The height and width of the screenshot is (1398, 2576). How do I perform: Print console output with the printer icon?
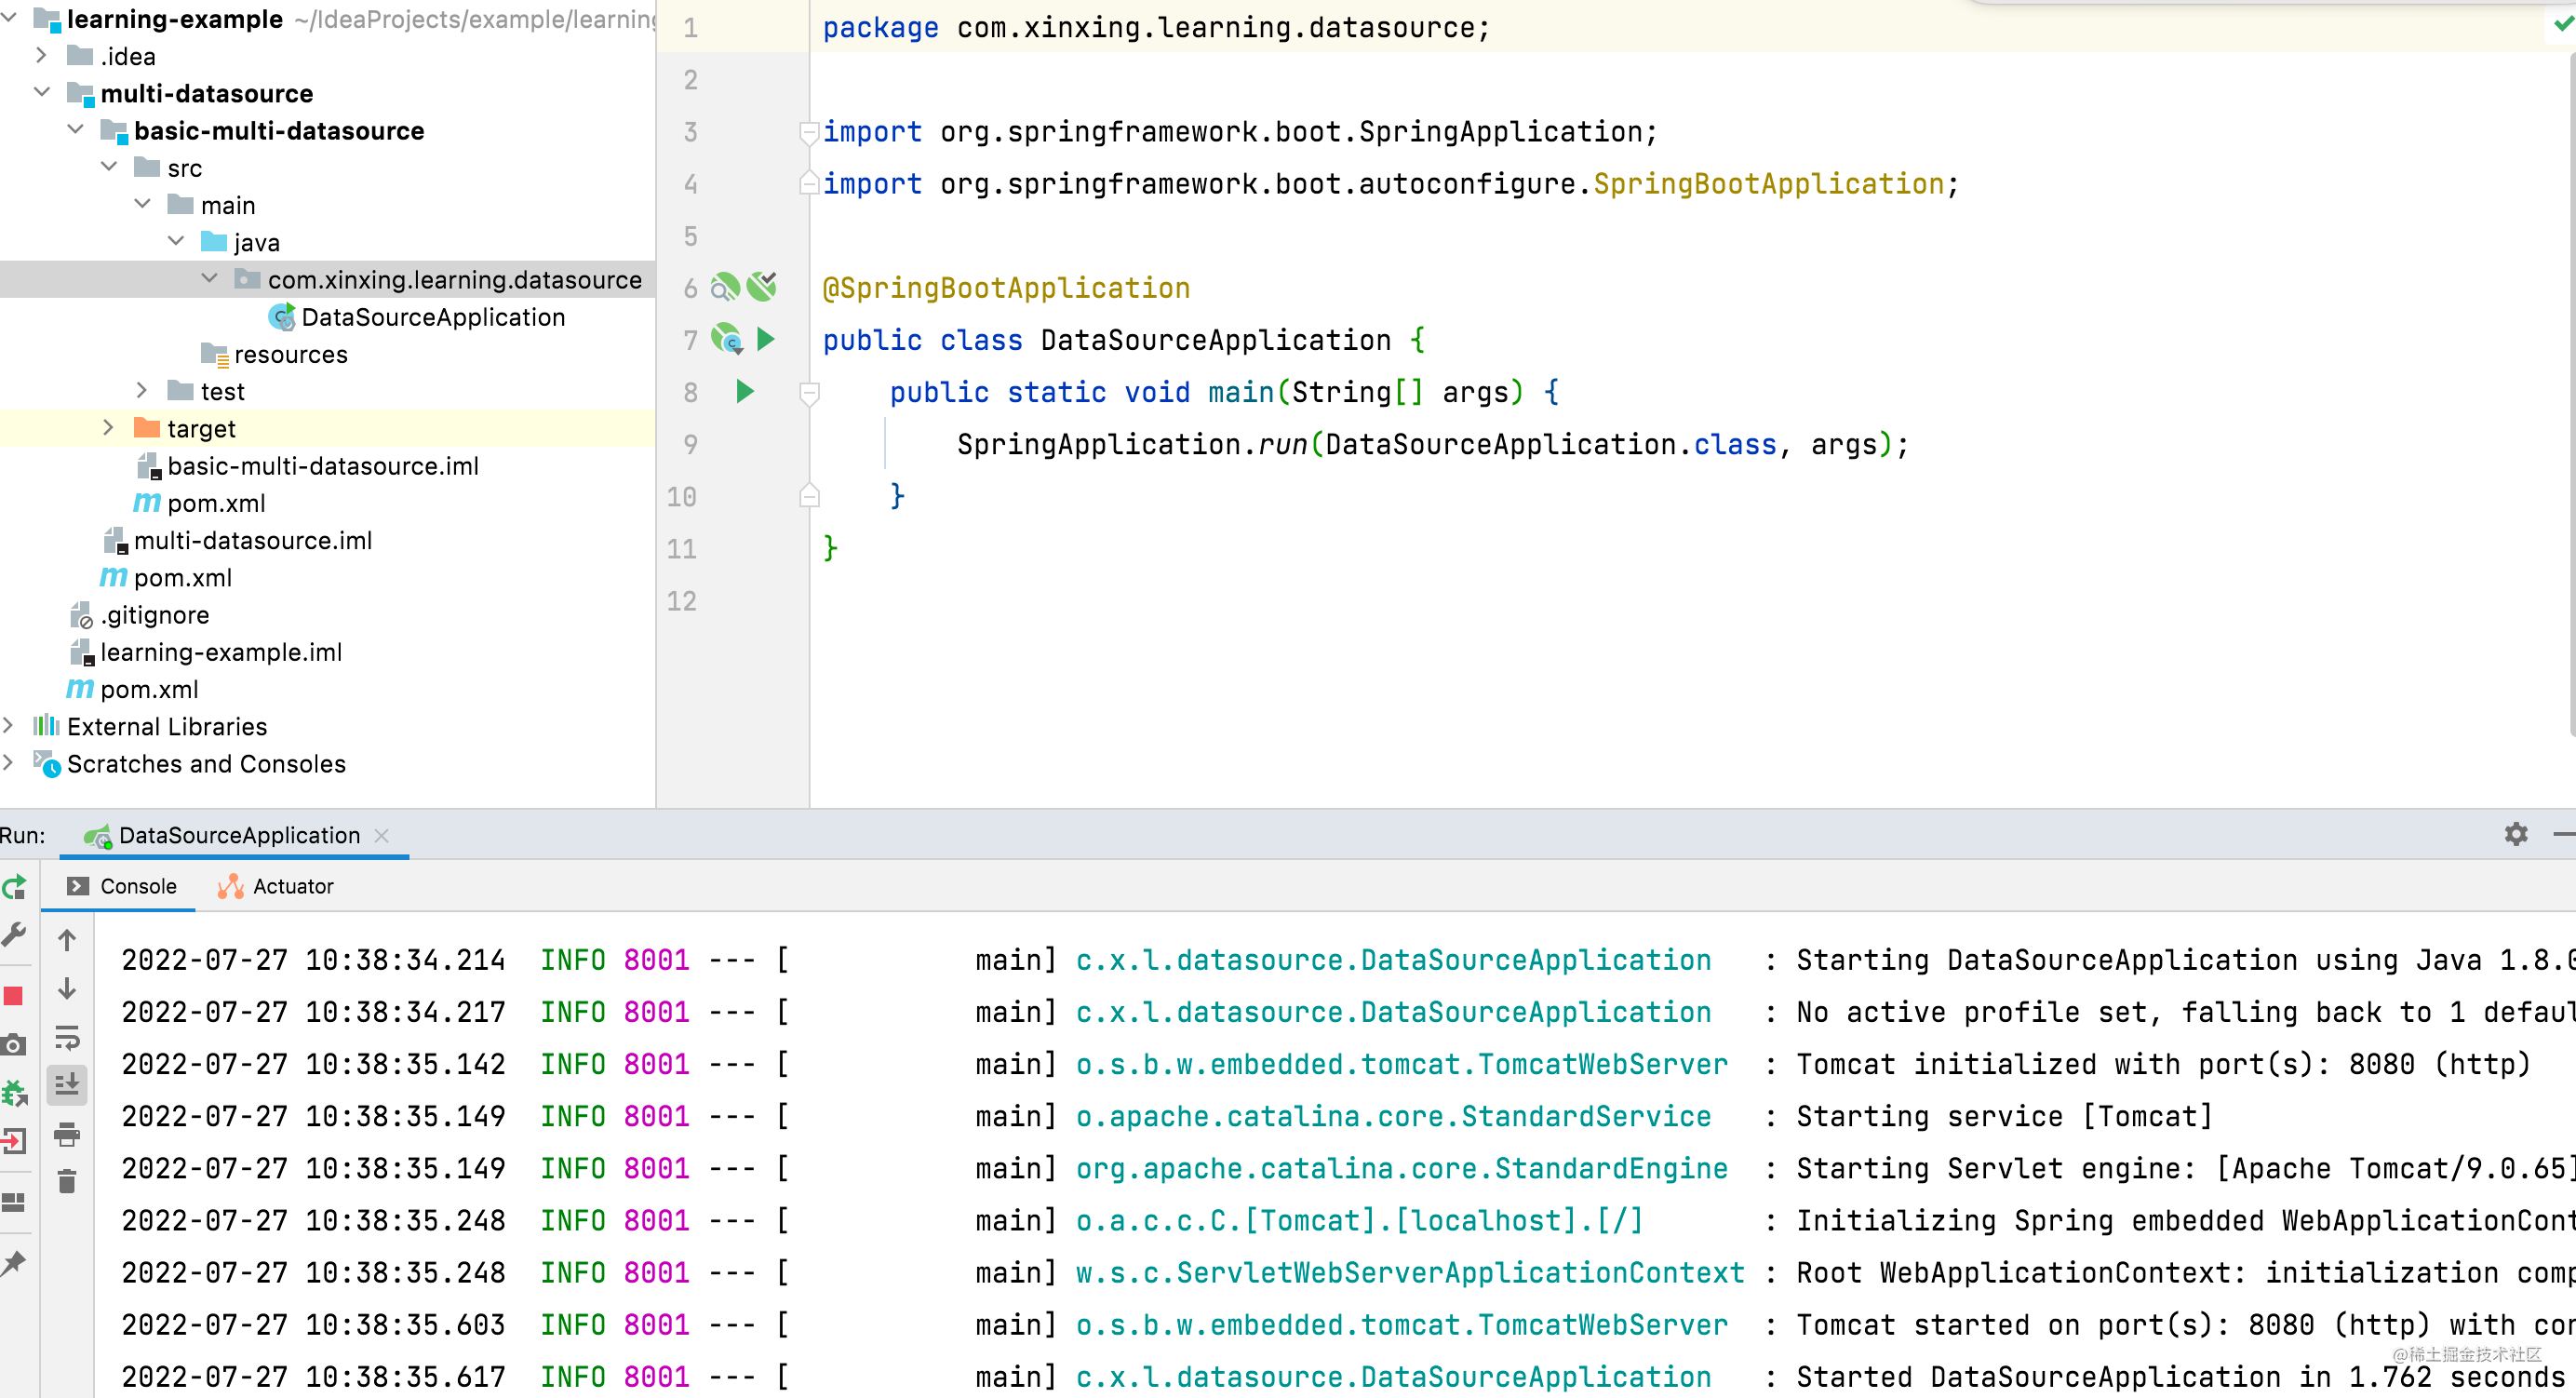(x=67, y=1134)
